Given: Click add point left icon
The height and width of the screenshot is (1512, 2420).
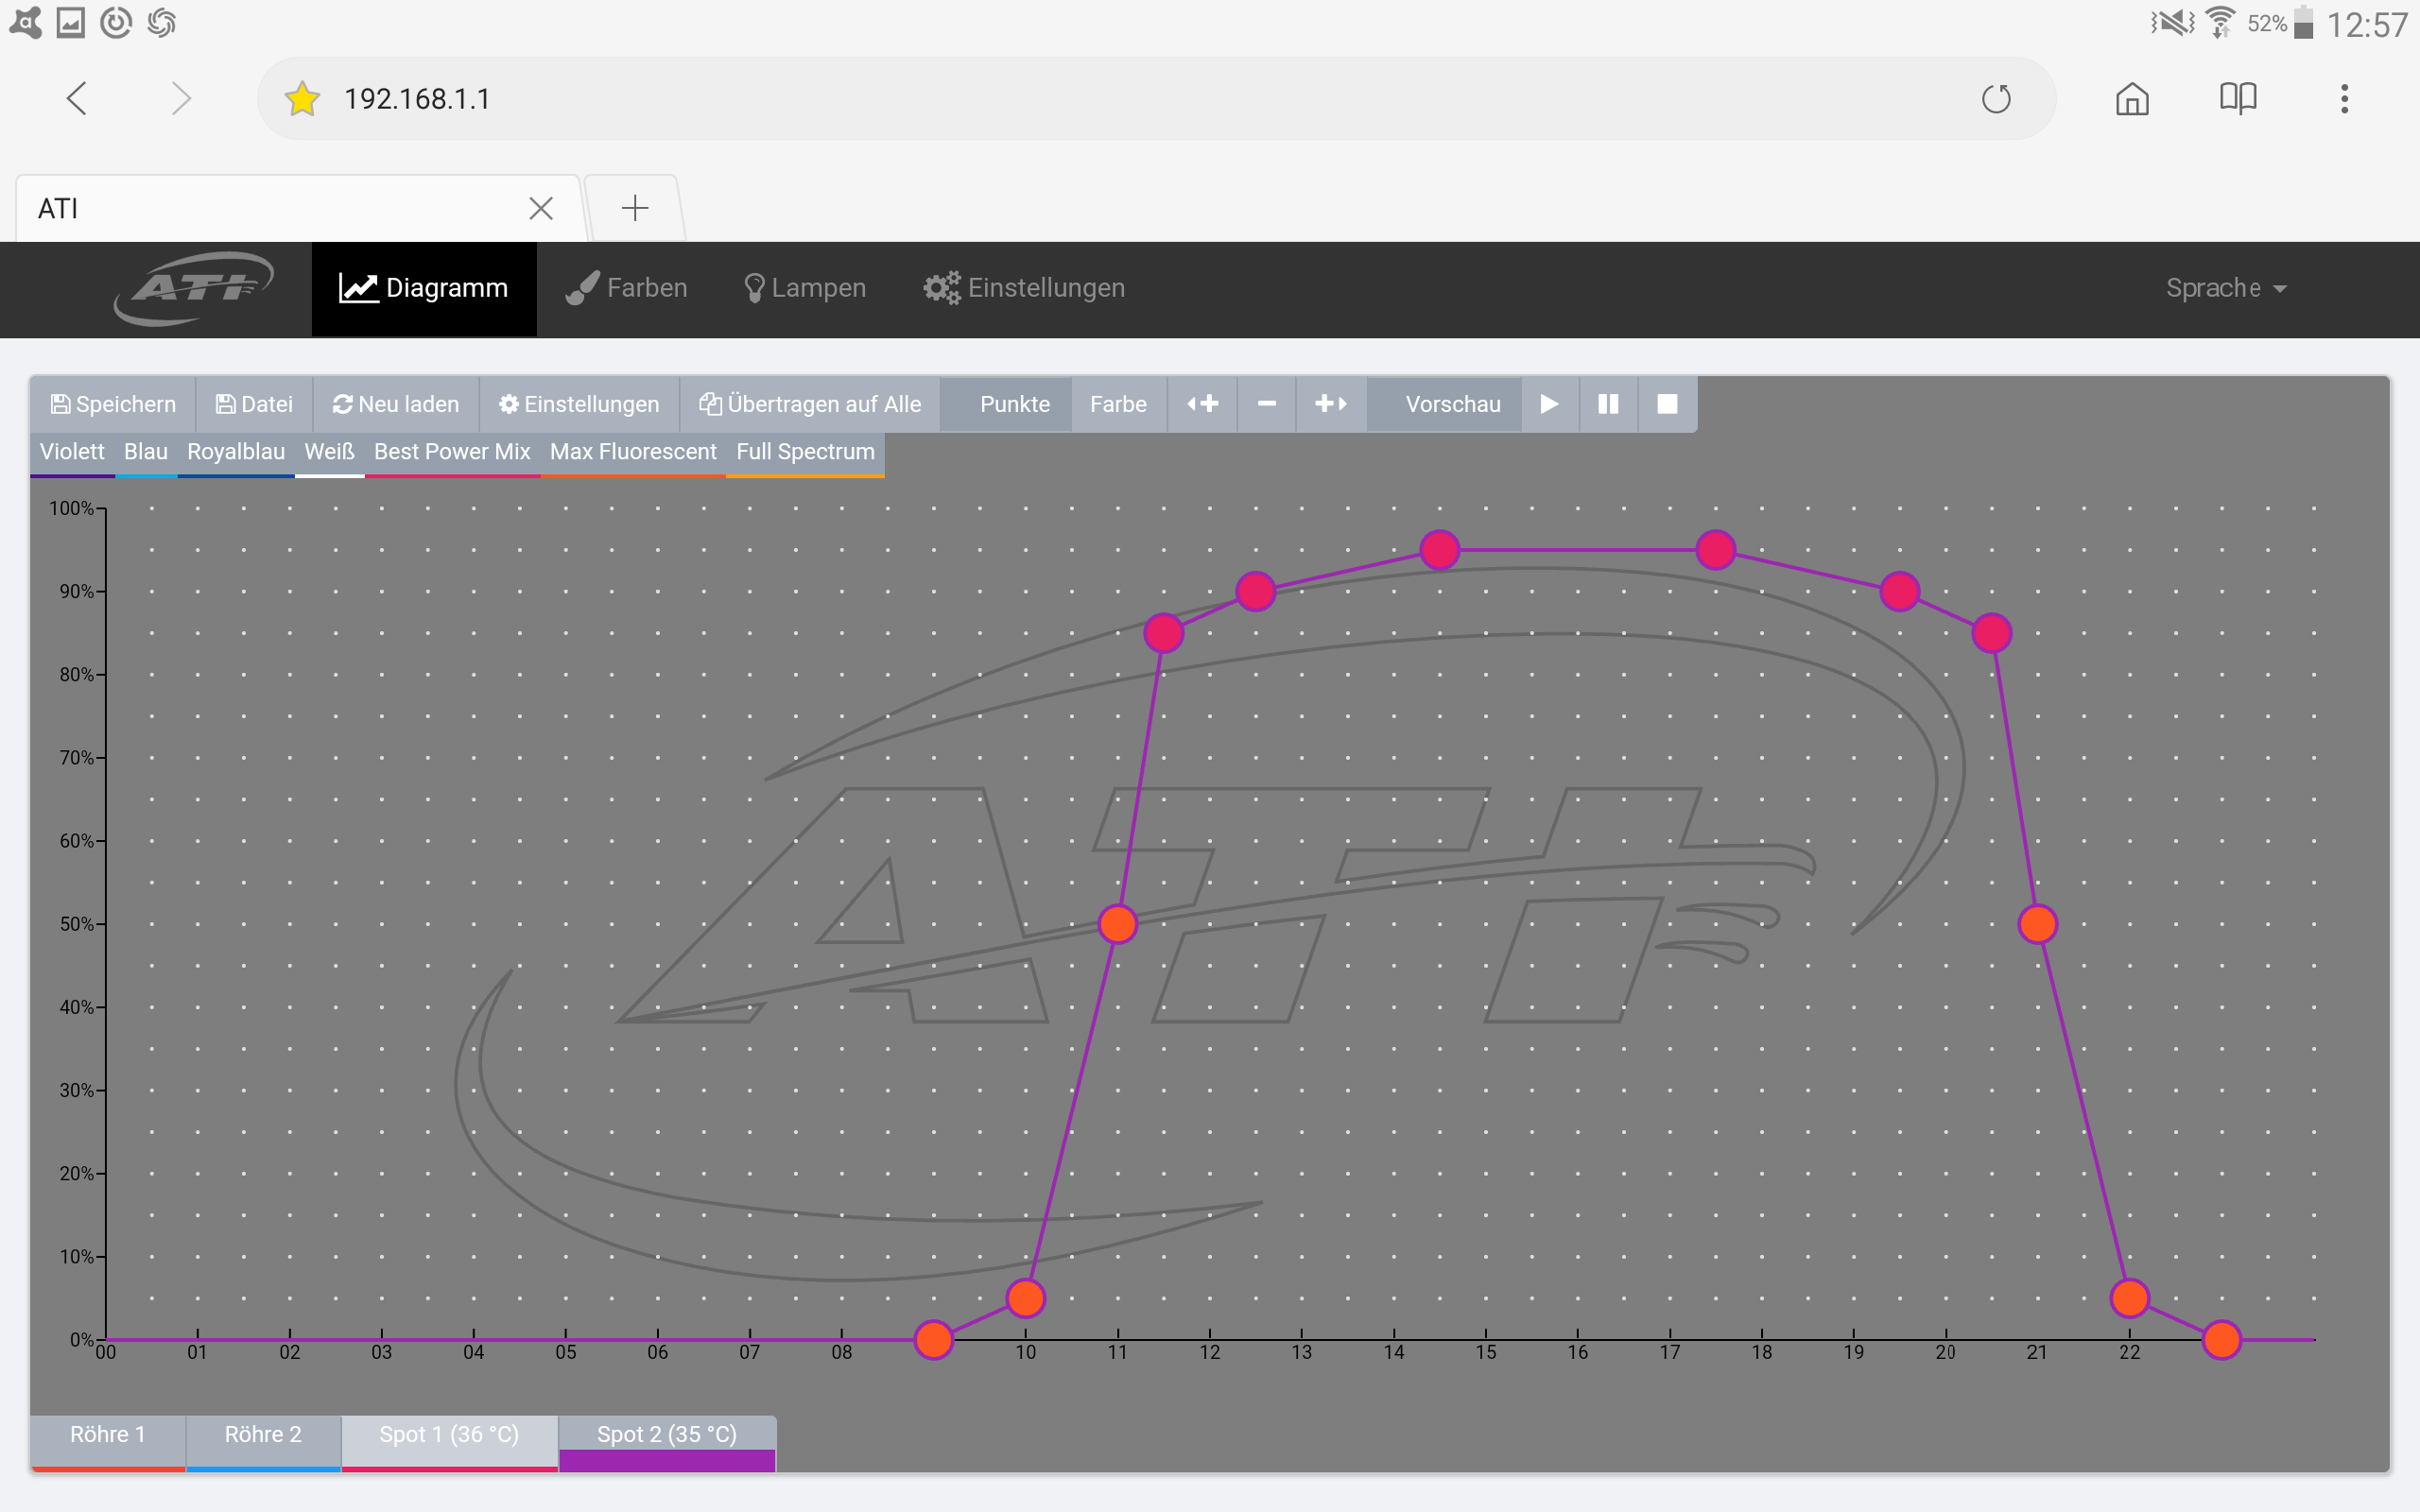Looking at the screenshot, I should coord(1202,404).
